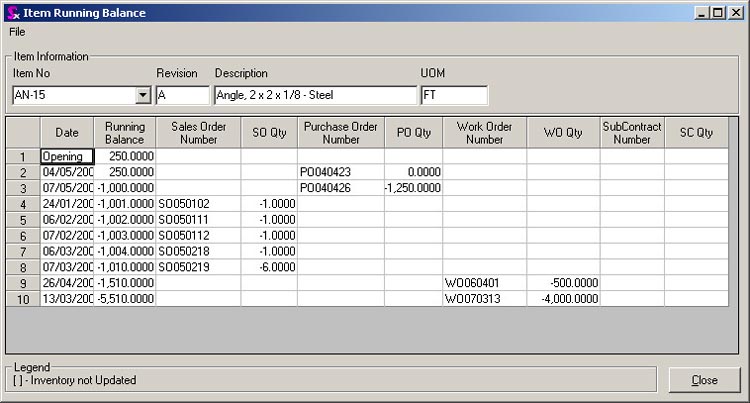Click the Revision input field
The height and width of the screenshot is (403, 750).
pos(182,96)
